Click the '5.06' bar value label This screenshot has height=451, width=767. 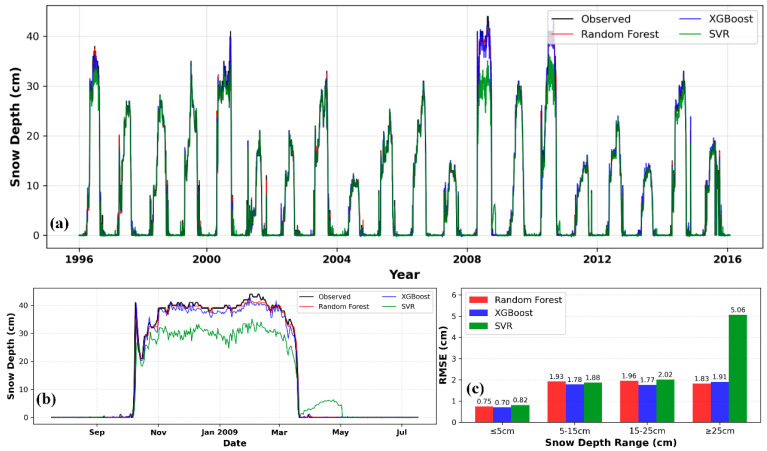click(738, 310)
